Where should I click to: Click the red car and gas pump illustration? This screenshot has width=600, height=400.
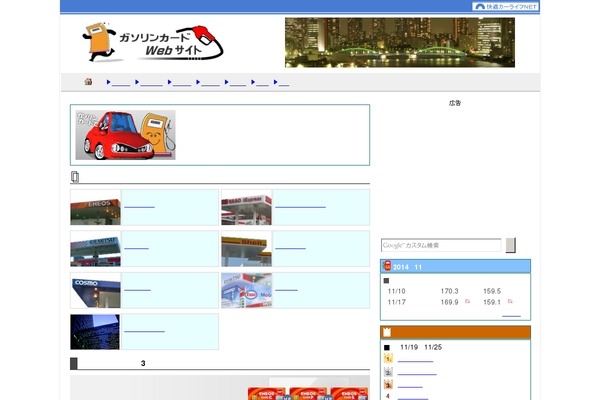click(x=126, y=135)
